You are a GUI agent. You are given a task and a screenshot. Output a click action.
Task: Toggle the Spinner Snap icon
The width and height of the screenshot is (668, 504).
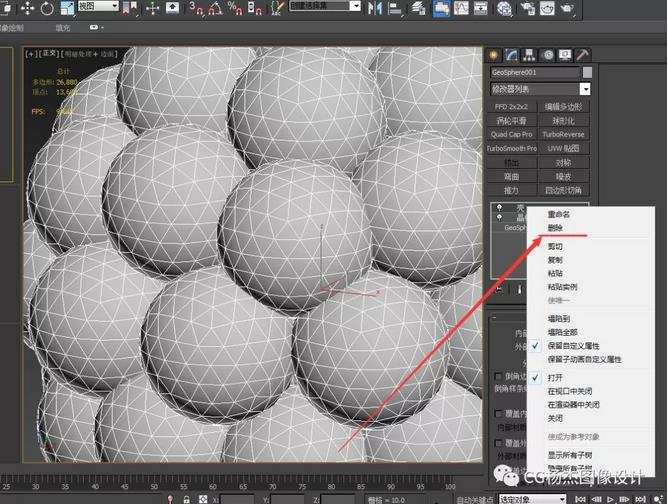(255, 8)
